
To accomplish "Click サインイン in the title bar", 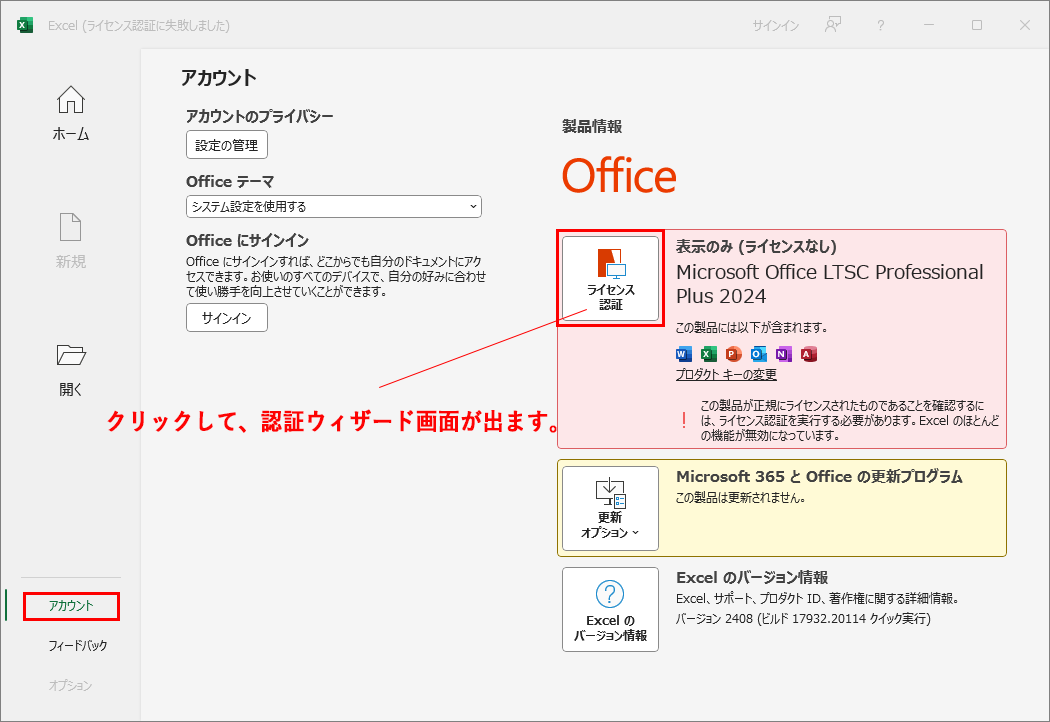I will coord(775,25).
